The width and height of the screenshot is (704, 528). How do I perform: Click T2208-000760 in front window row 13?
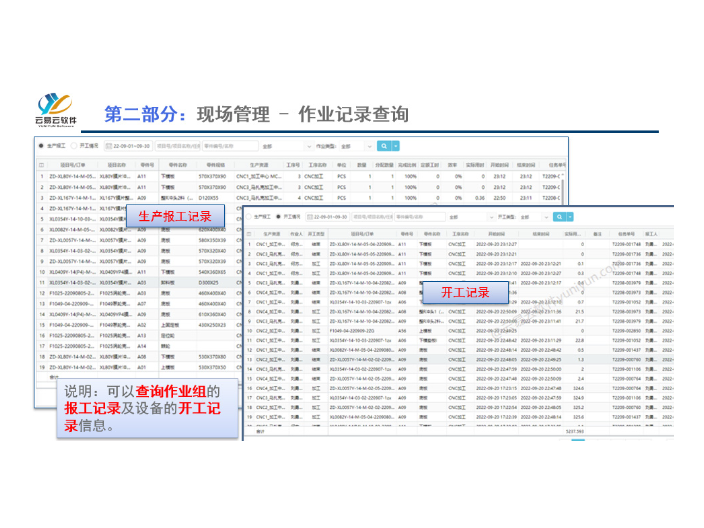click(x=626, y=360)
